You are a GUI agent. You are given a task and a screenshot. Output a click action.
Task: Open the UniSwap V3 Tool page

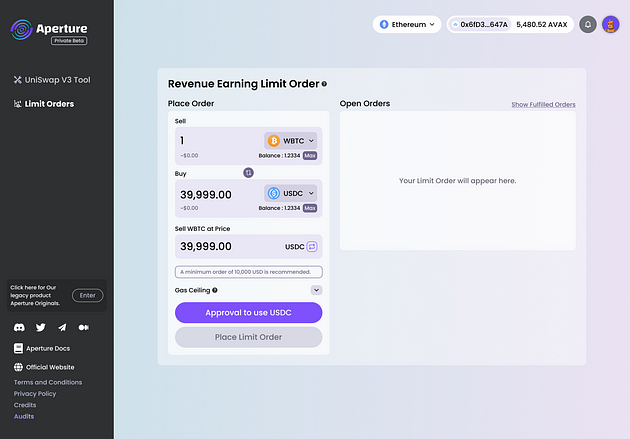52,80
